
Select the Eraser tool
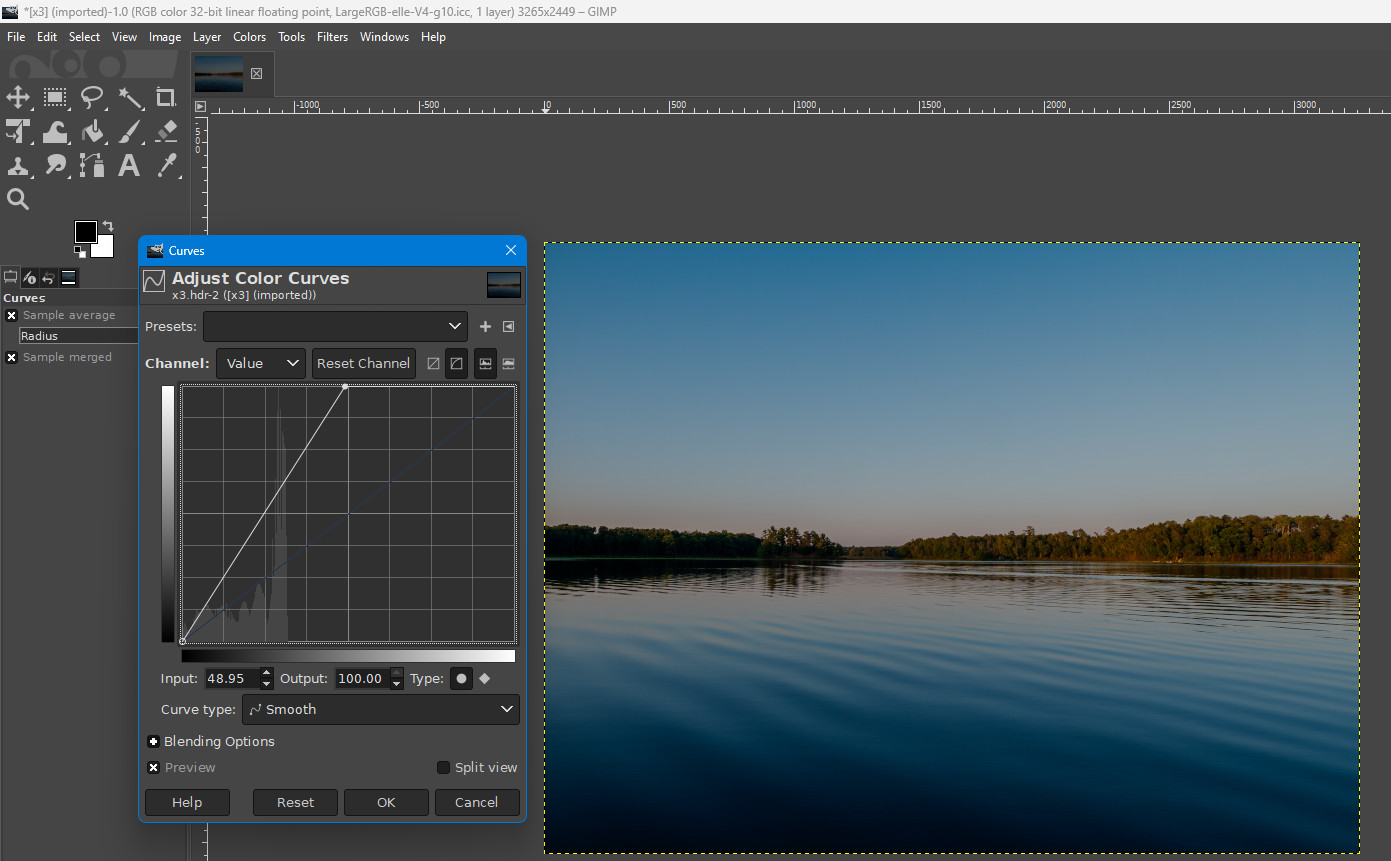165,131
